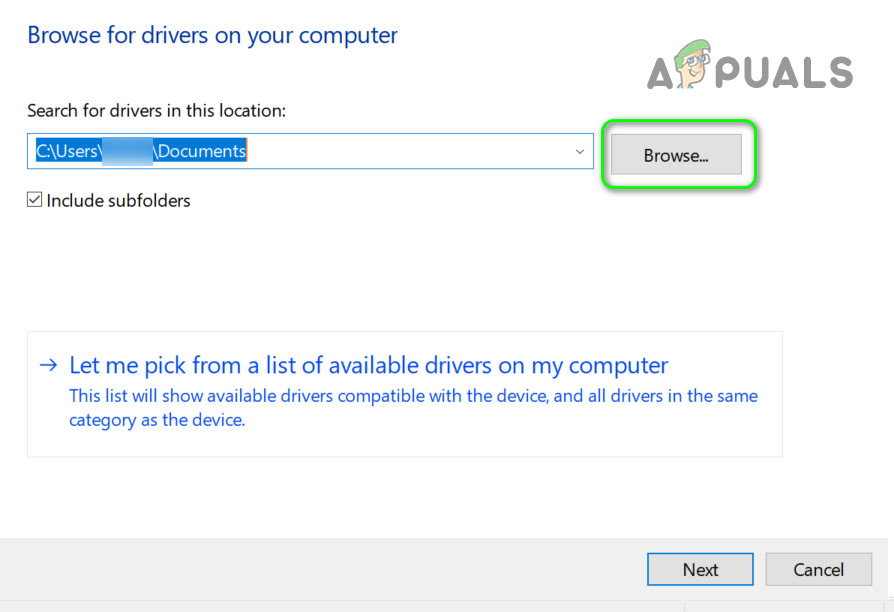The height and width of the screenshot is (612, 894).
Task: Click the Search for drivers in this location label
Action: tap(156, 111)
